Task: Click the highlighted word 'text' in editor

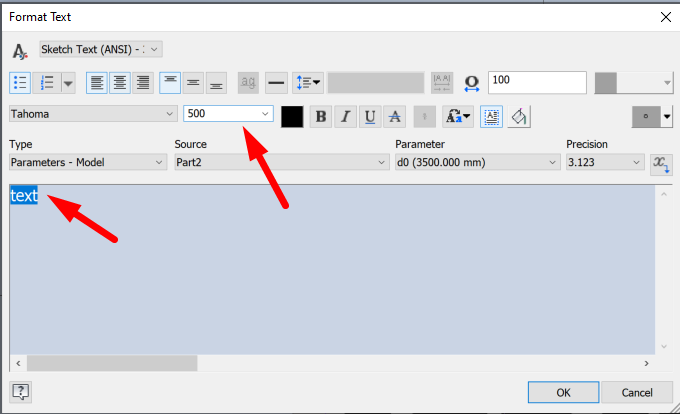Action: [24, 196]
